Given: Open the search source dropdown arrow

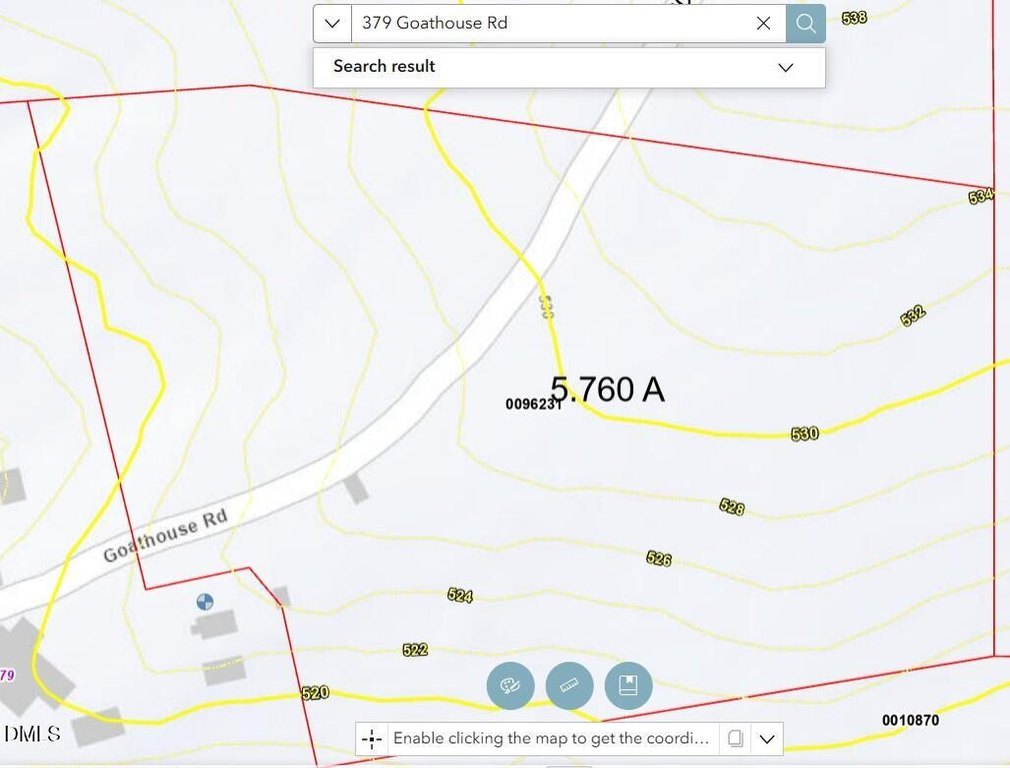Looking at the screenshot, I should pyautogui.click(x=333, y=23).
